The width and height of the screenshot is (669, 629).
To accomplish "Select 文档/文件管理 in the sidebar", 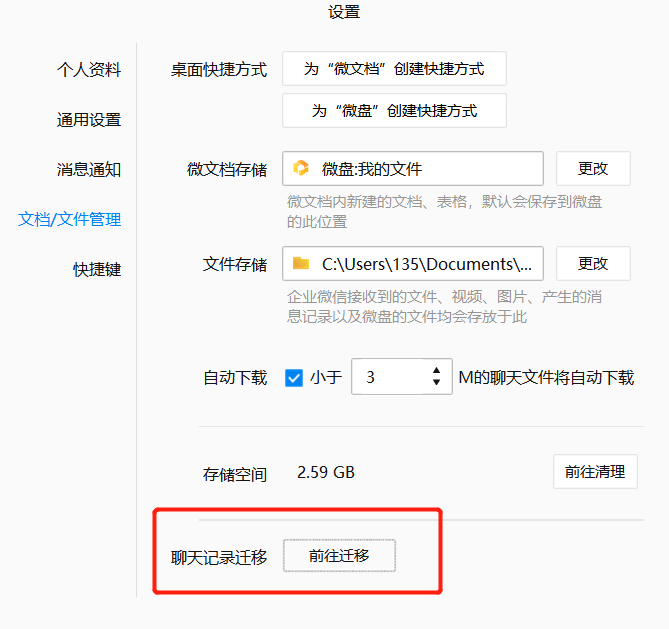I will (70, 219).
